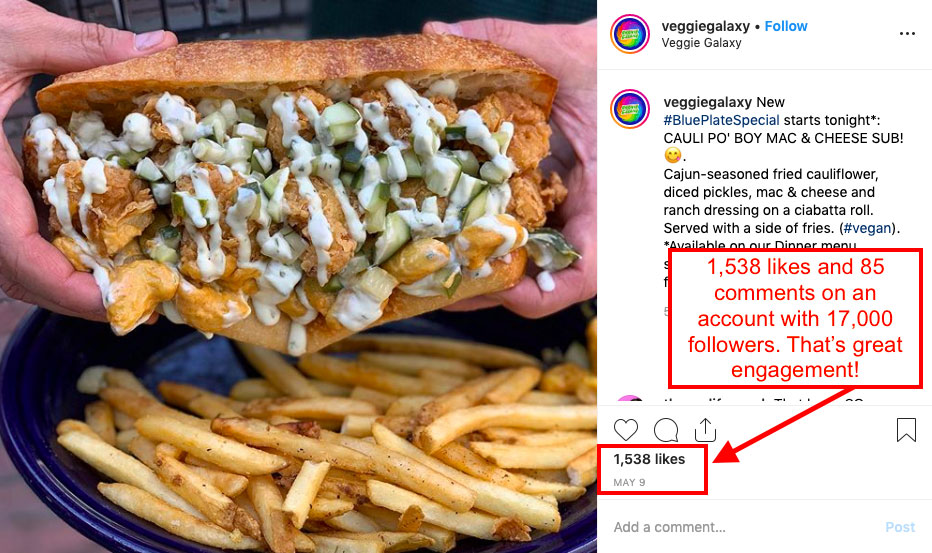Click the sandwich photo
Image resolution: width=932 pixels, height=553 pixels.
[x=298, y=276]
